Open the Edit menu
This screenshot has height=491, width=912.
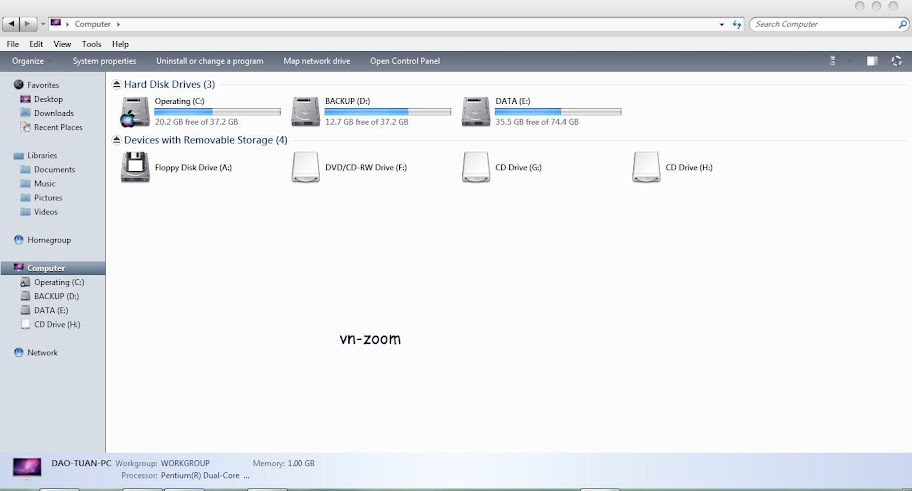click(36, 44)
